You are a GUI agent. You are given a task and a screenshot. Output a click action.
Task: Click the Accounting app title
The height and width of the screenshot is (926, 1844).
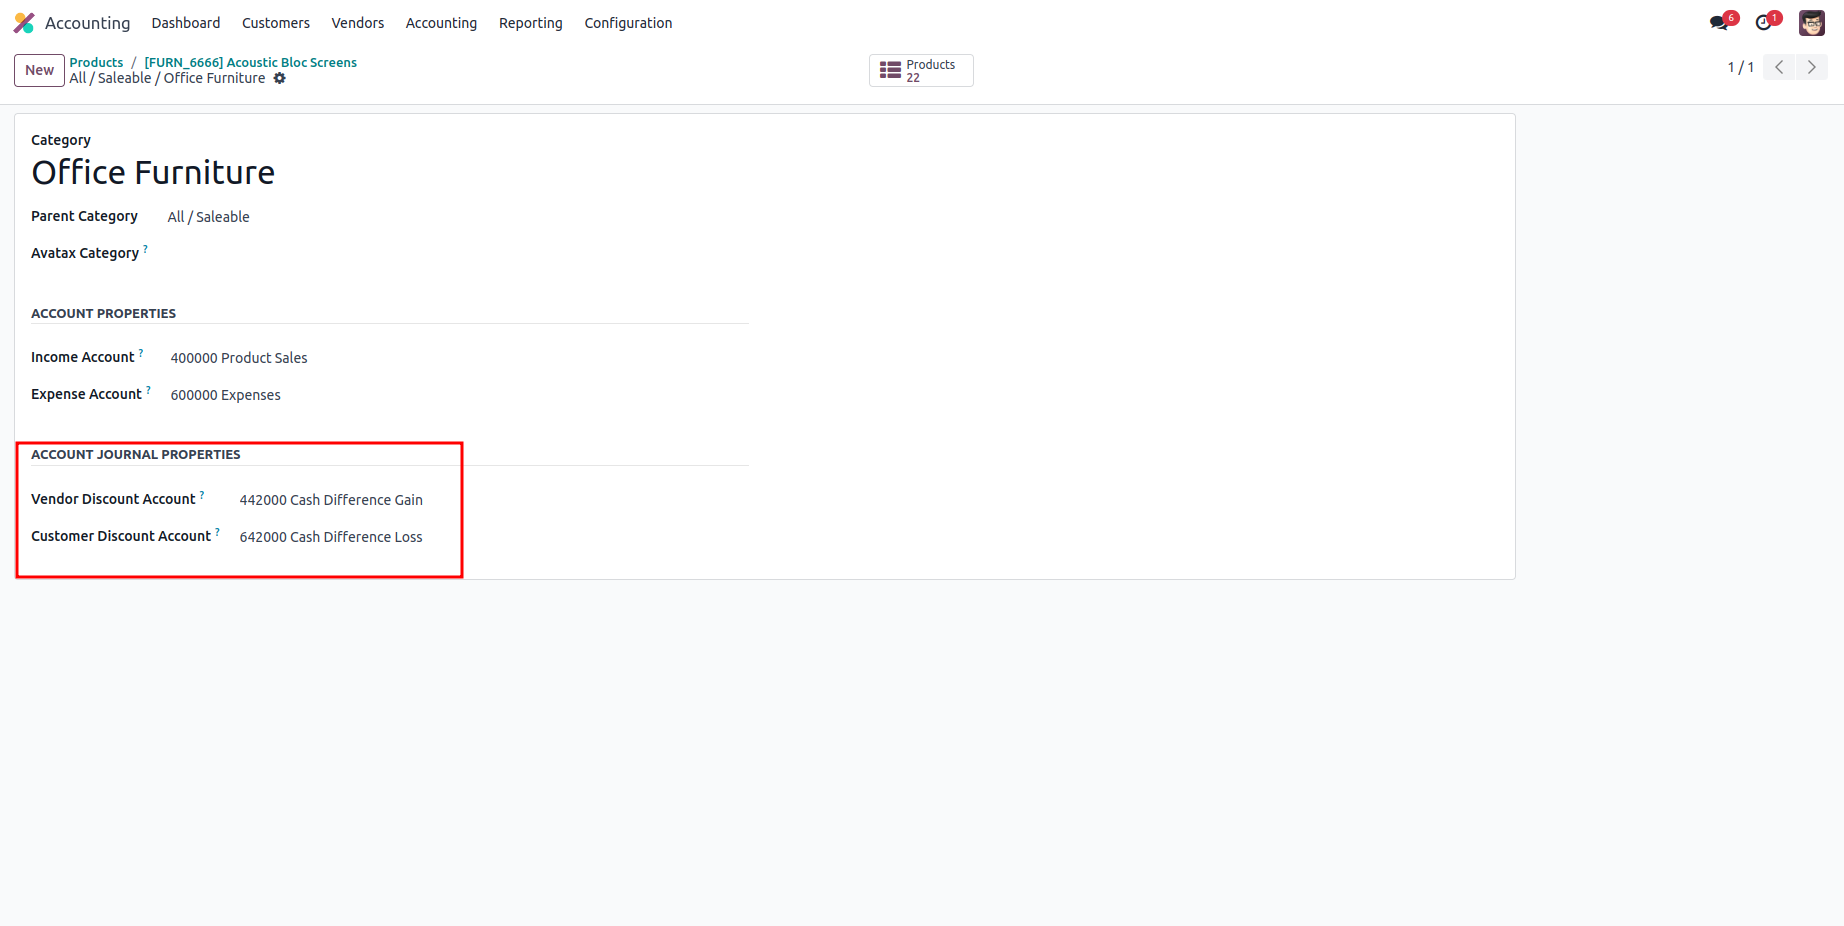pyautogui.click(x=87, y=23)
